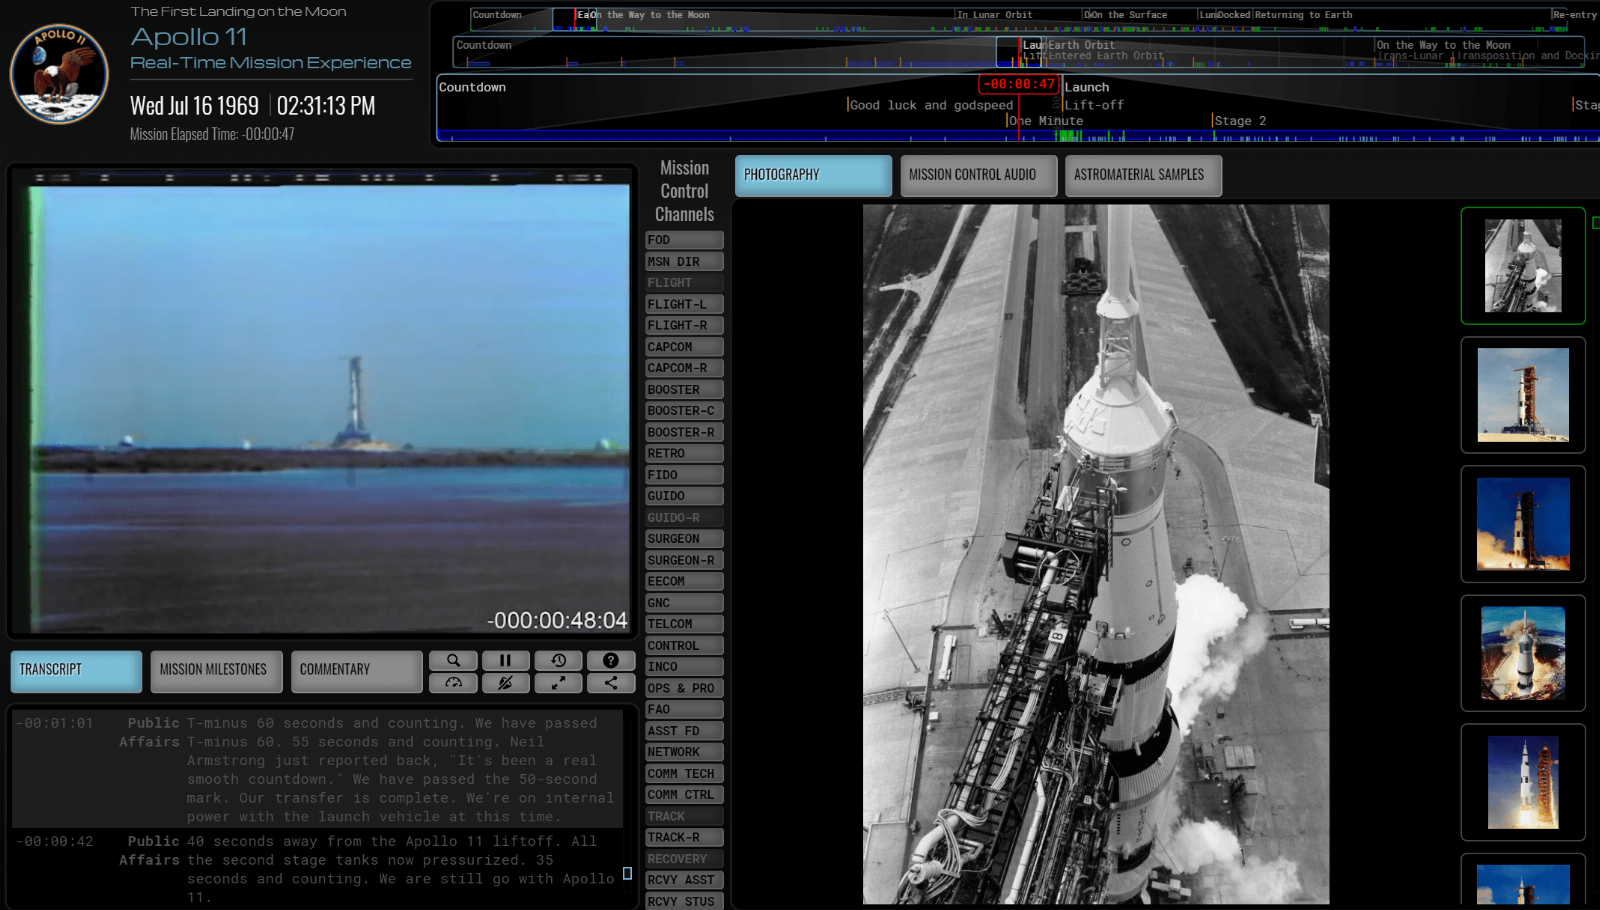Choose the BOOSTER-C channel
This screenshot has height=910, width=1600.
(x=684, y=411)
